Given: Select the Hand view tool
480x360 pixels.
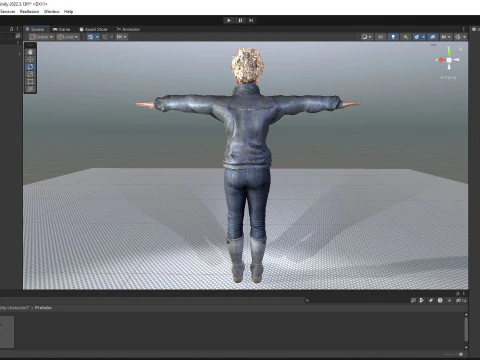Looking at the screenshot, I should (30, 52).
